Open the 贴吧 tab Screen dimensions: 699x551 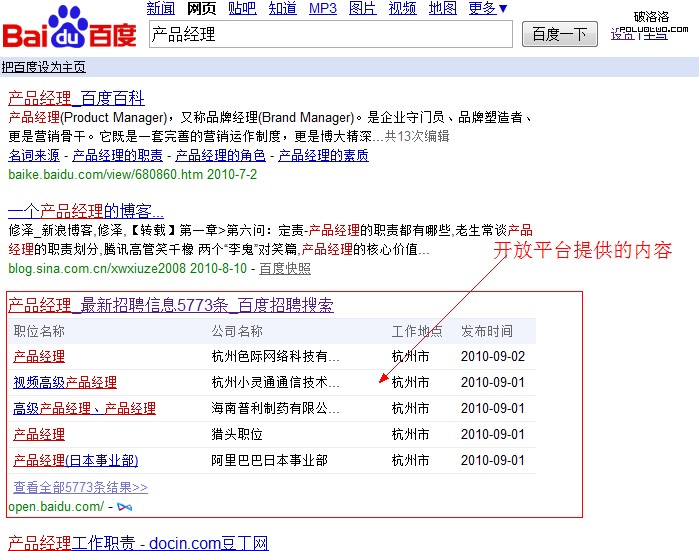(x=242, y=8)
